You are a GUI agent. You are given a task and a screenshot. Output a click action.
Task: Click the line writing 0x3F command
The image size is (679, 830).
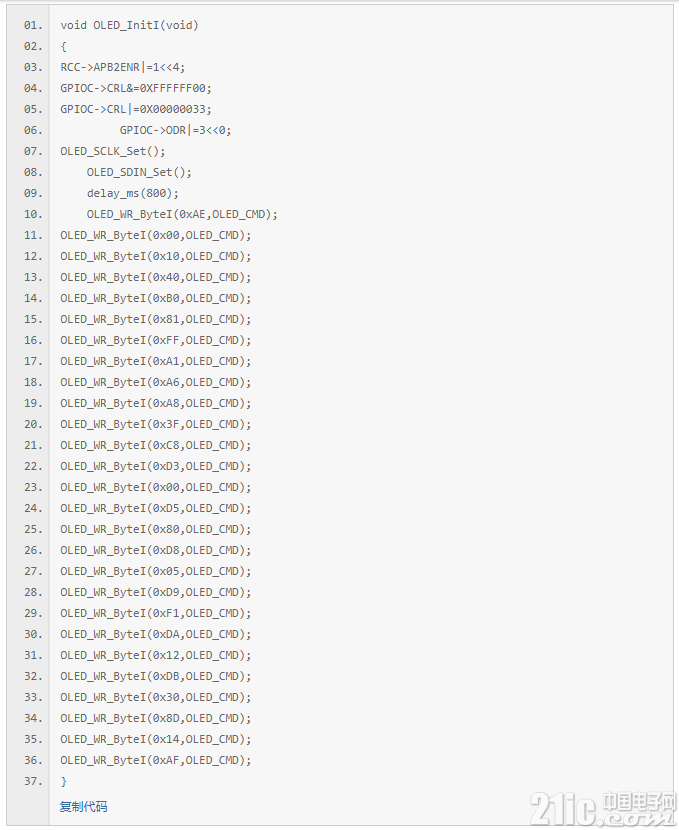[156, 424]
